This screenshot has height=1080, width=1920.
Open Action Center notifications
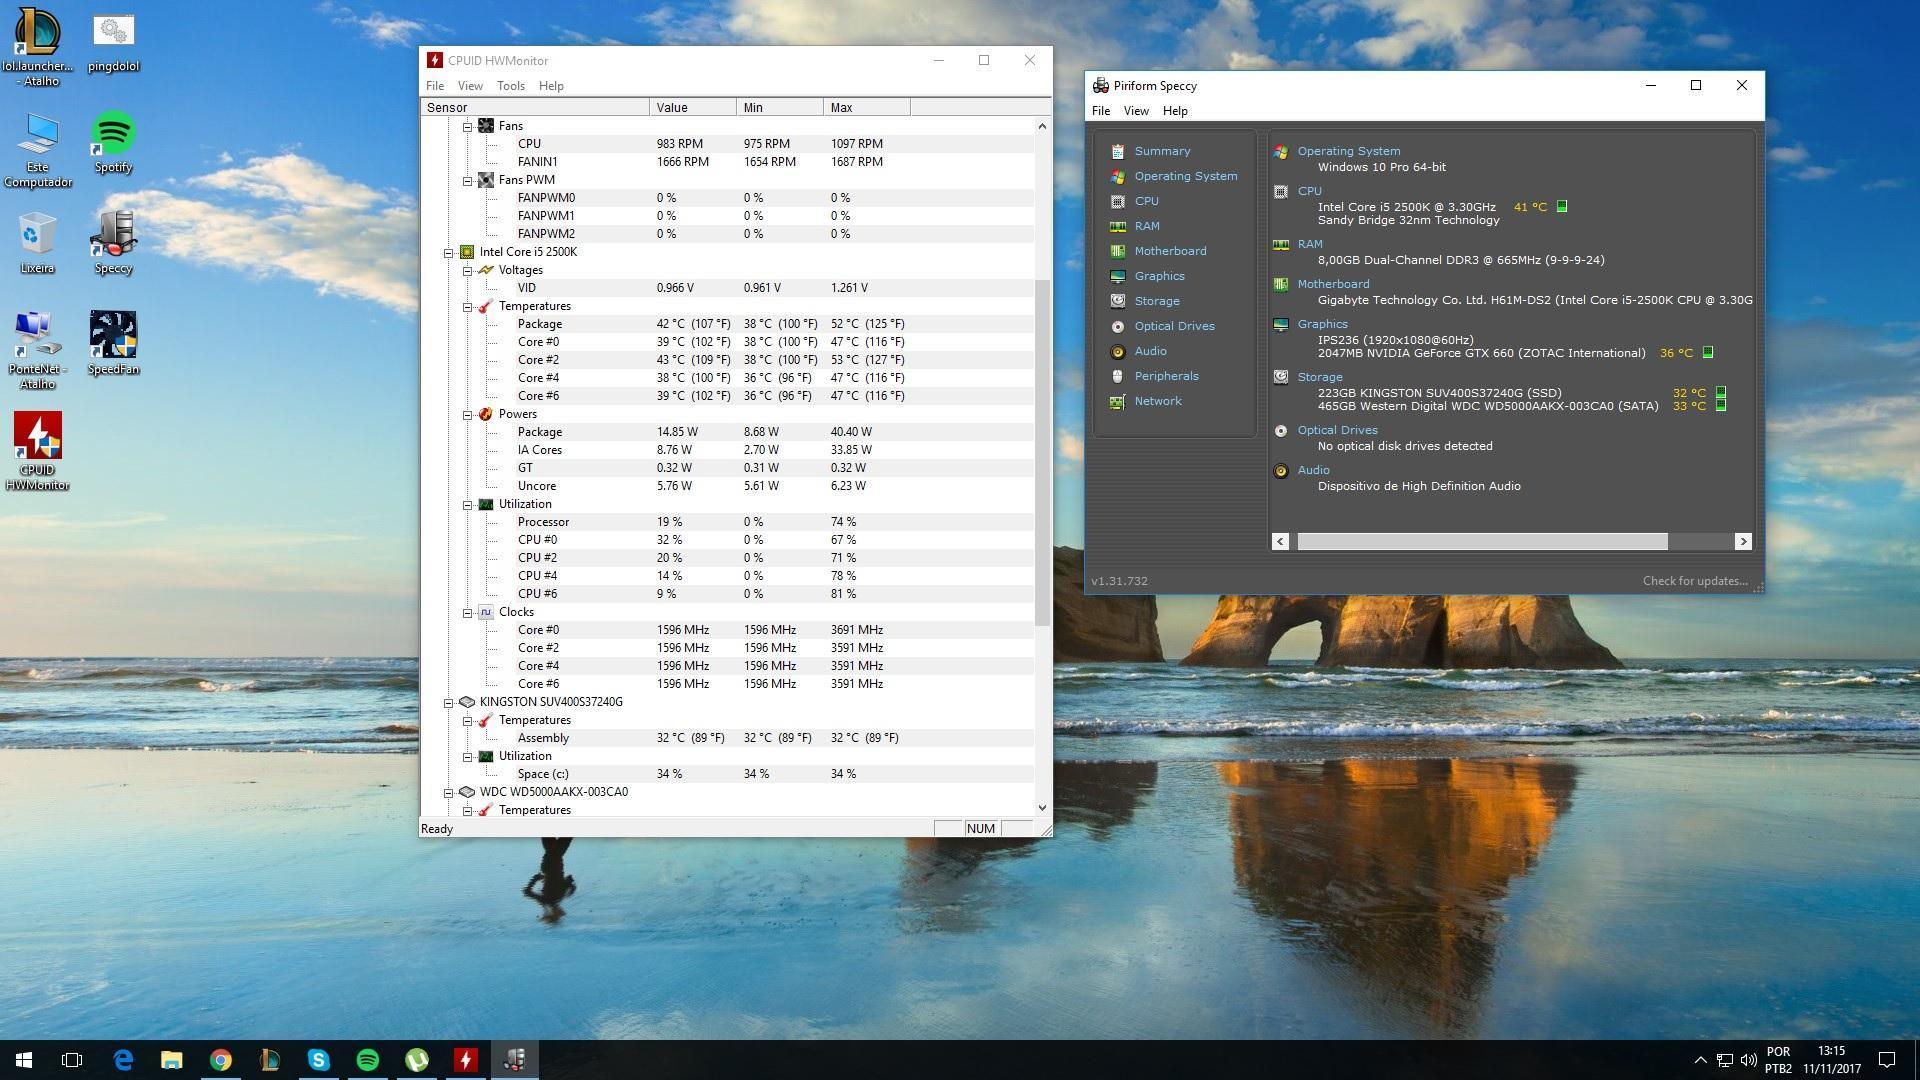coord(1887,1060)
